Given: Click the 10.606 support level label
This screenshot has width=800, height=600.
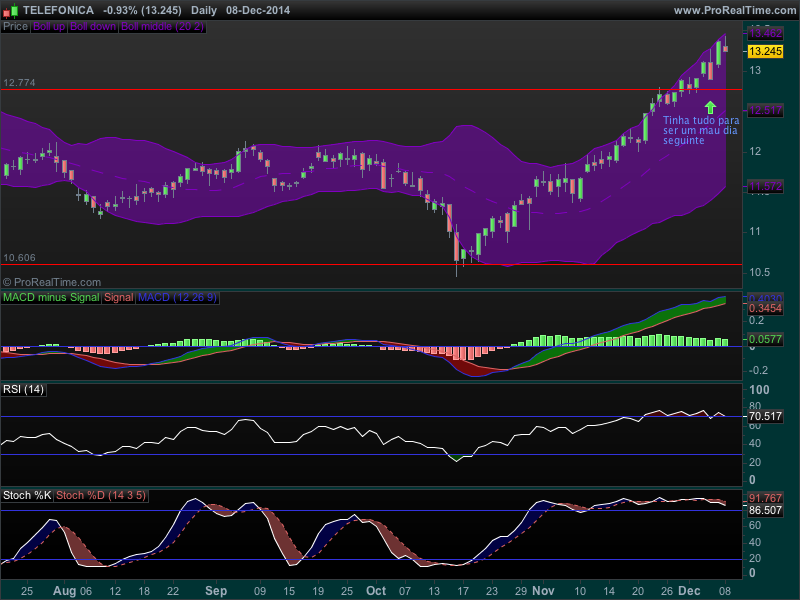Looking at the screenshot, I should pyautogui.click(x=19, y=258).
